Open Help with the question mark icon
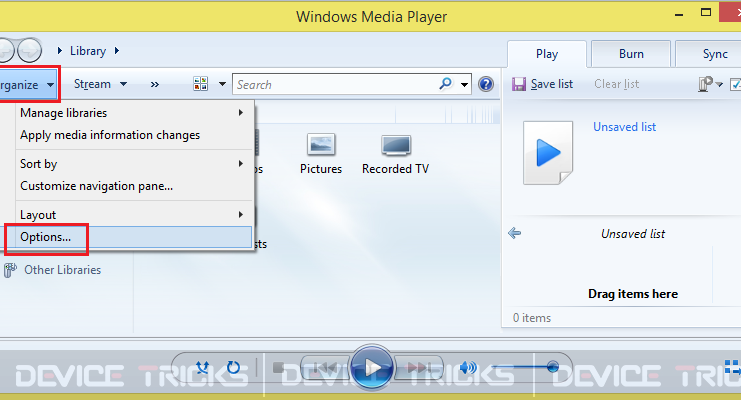Screen dimensions: 741x400 pyautogui.click(x=486, y=84)
